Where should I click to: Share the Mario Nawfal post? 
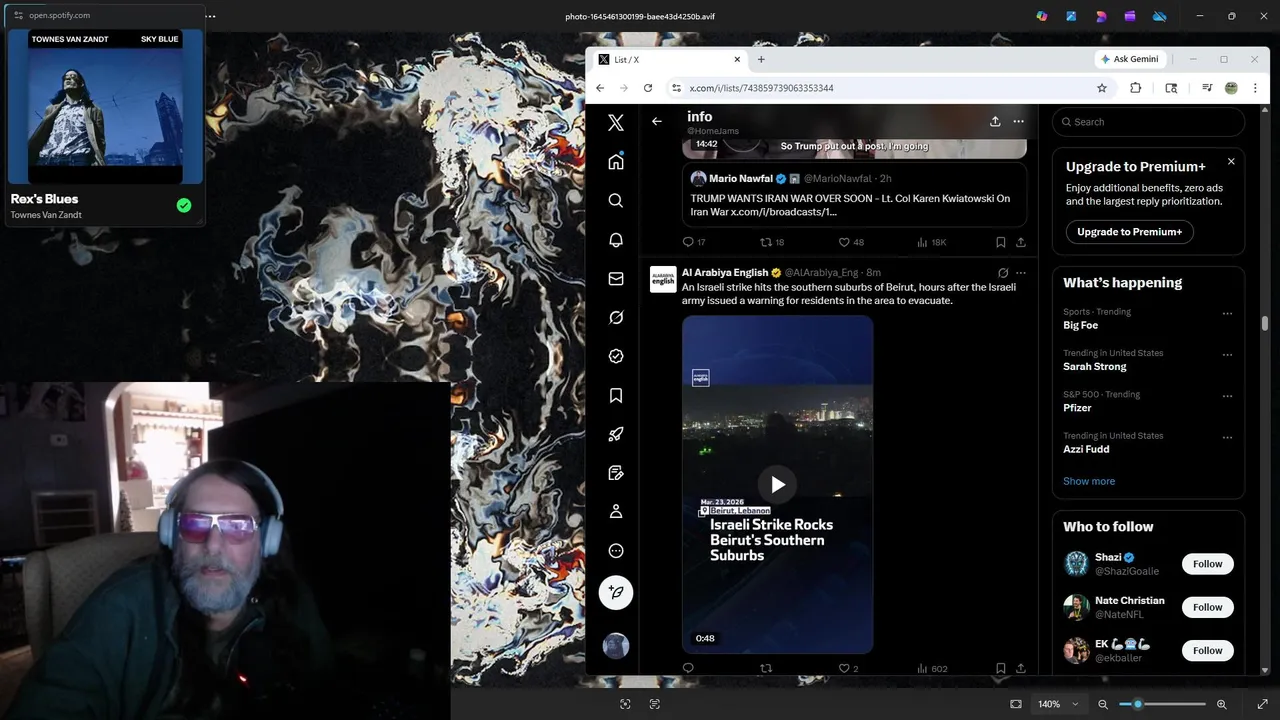[1020, 242]
